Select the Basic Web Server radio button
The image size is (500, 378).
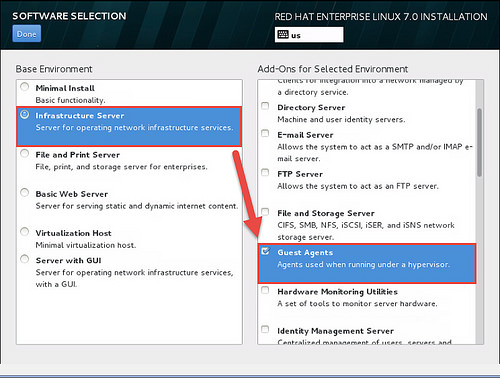pyautogui.click(x=25, y=192)
